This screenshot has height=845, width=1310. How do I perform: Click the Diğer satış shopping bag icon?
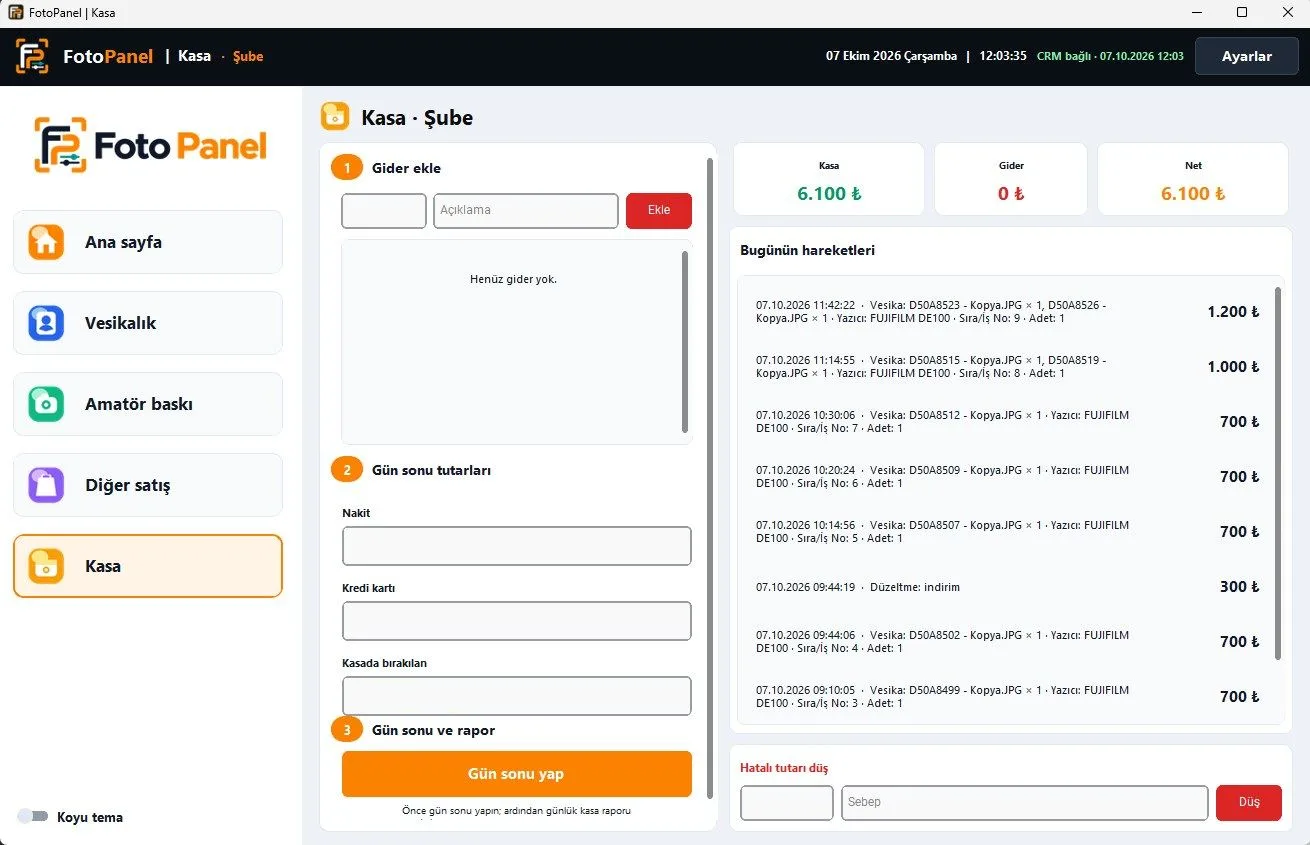[46, 485]
